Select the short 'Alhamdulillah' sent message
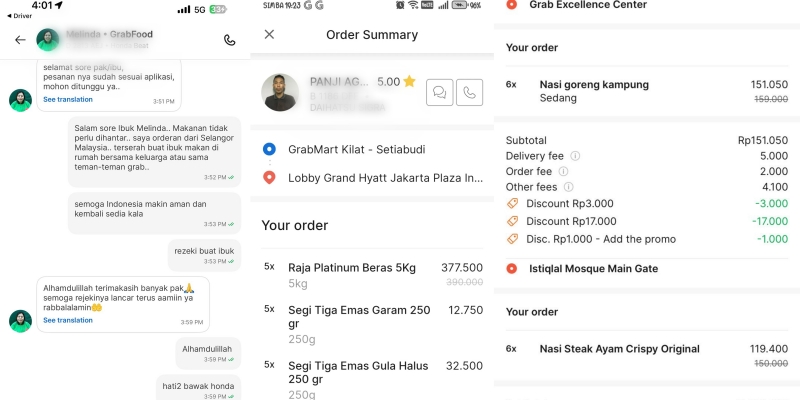This screenshot has height=400, width=800. [208, 353]
